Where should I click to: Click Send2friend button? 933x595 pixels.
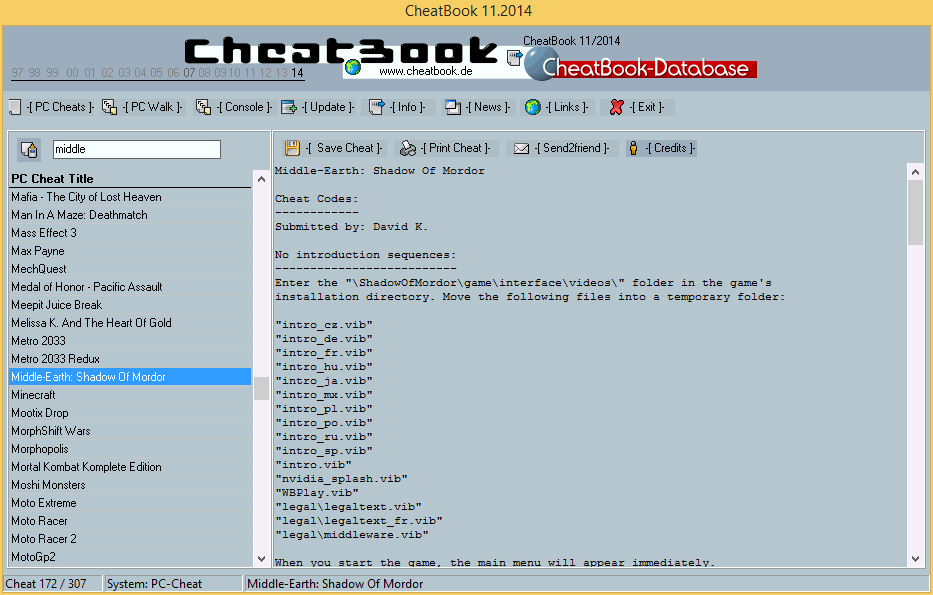click(x=561, y=148)
